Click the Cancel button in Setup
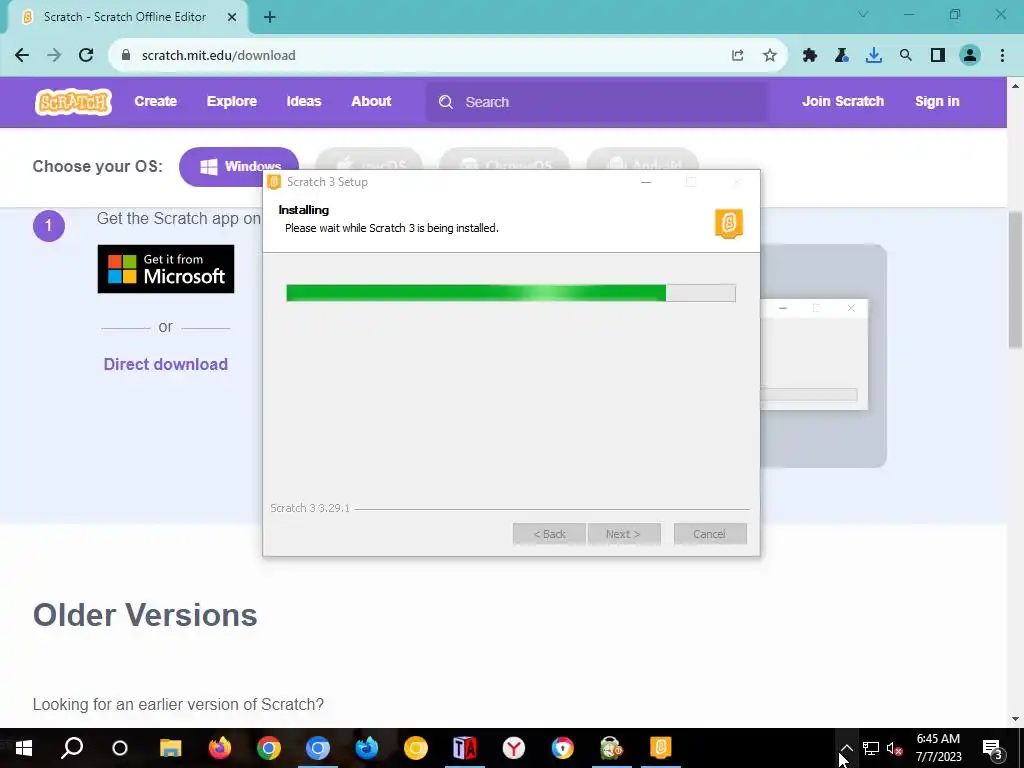1024x768 pixels. pyautogui.click(x=710, y=534)
